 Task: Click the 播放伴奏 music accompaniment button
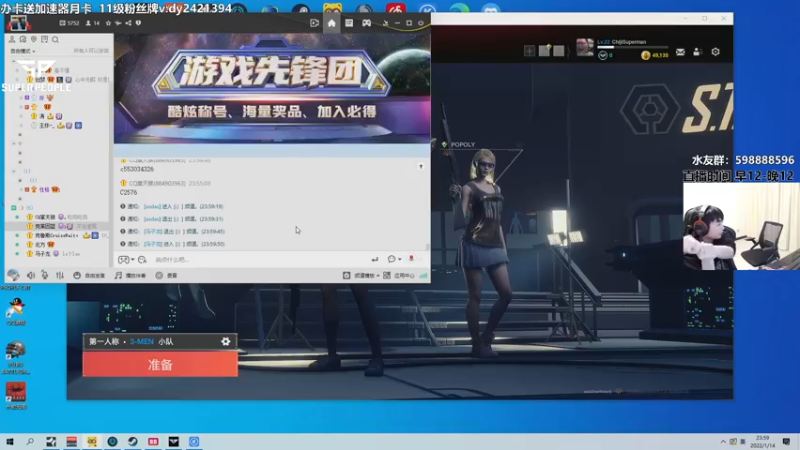click(131, 276)
